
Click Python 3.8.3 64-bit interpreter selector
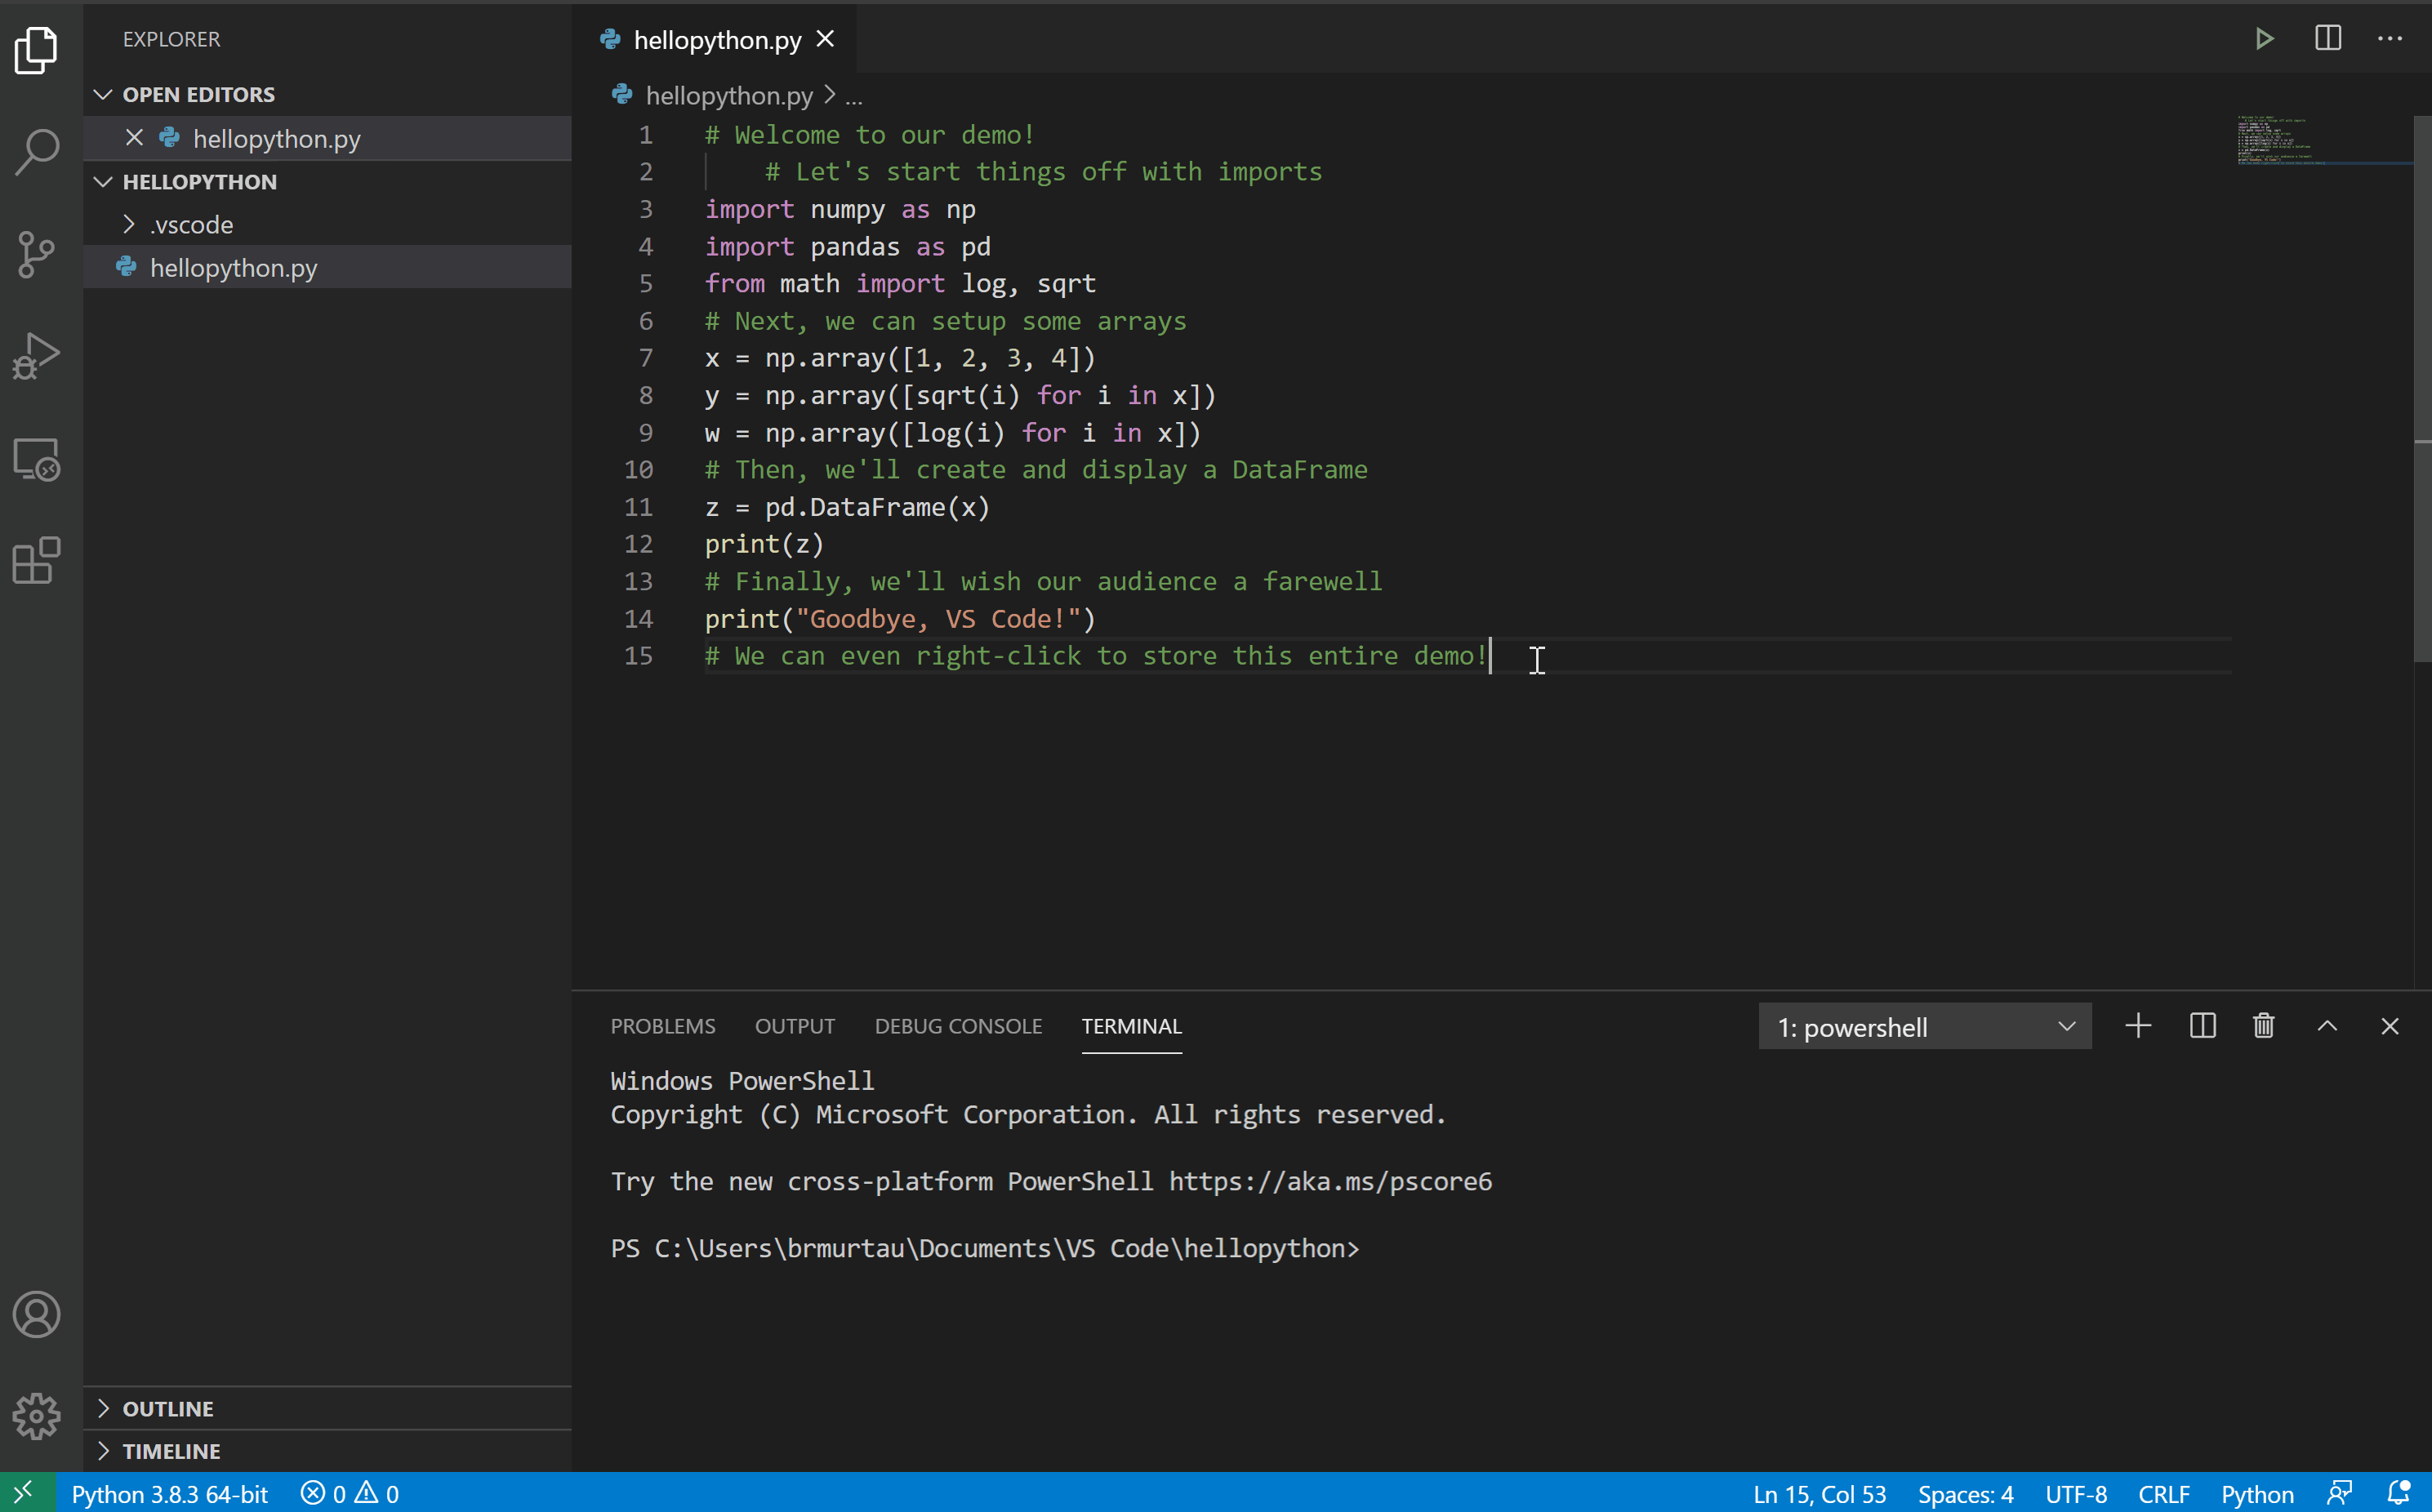tap(169, 1494)
